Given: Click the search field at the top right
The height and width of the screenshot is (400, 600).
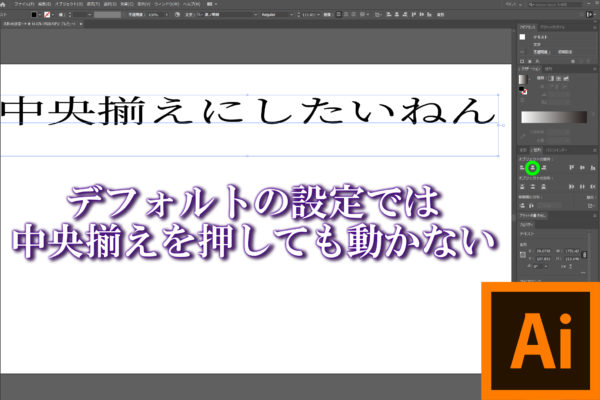Looking at the screenshot, I should [x=556, y=4].
